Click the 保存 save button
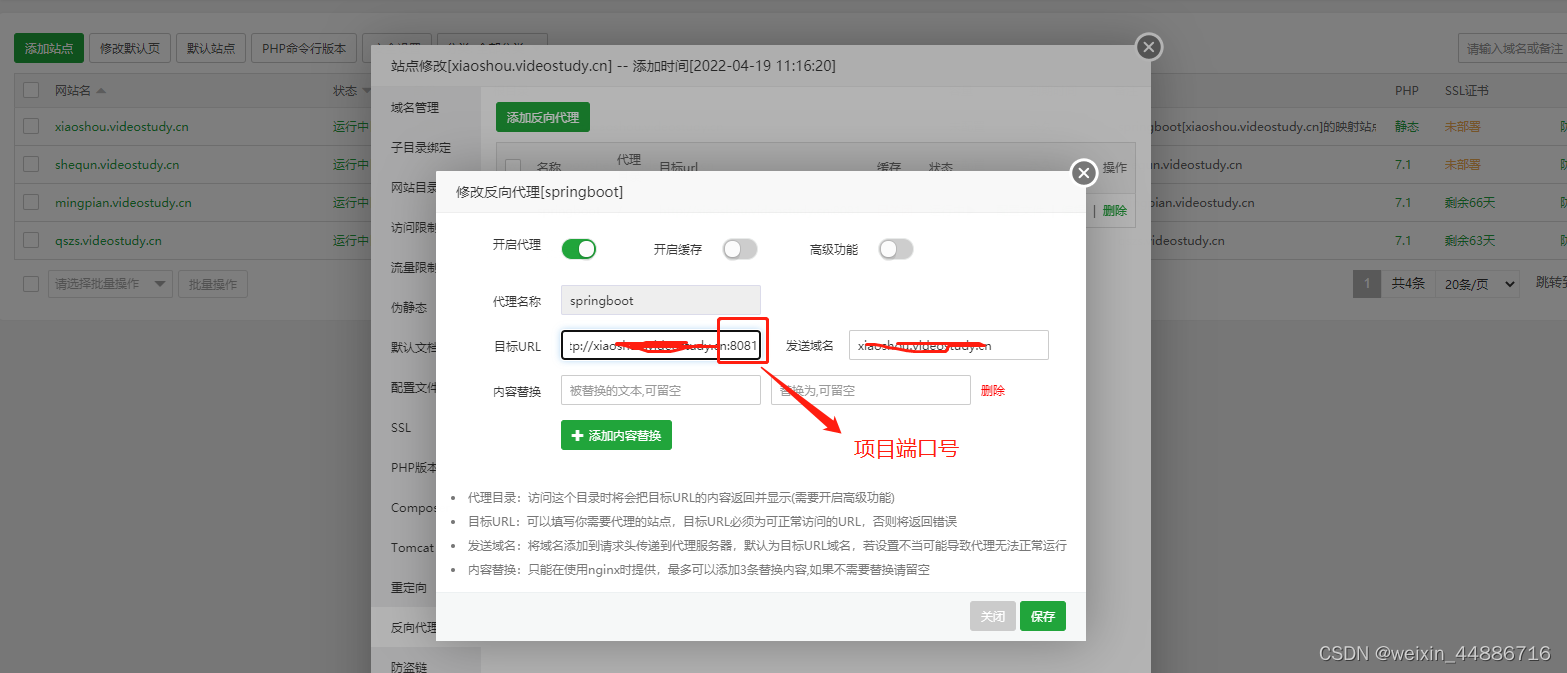 [x=1042, y=616]
